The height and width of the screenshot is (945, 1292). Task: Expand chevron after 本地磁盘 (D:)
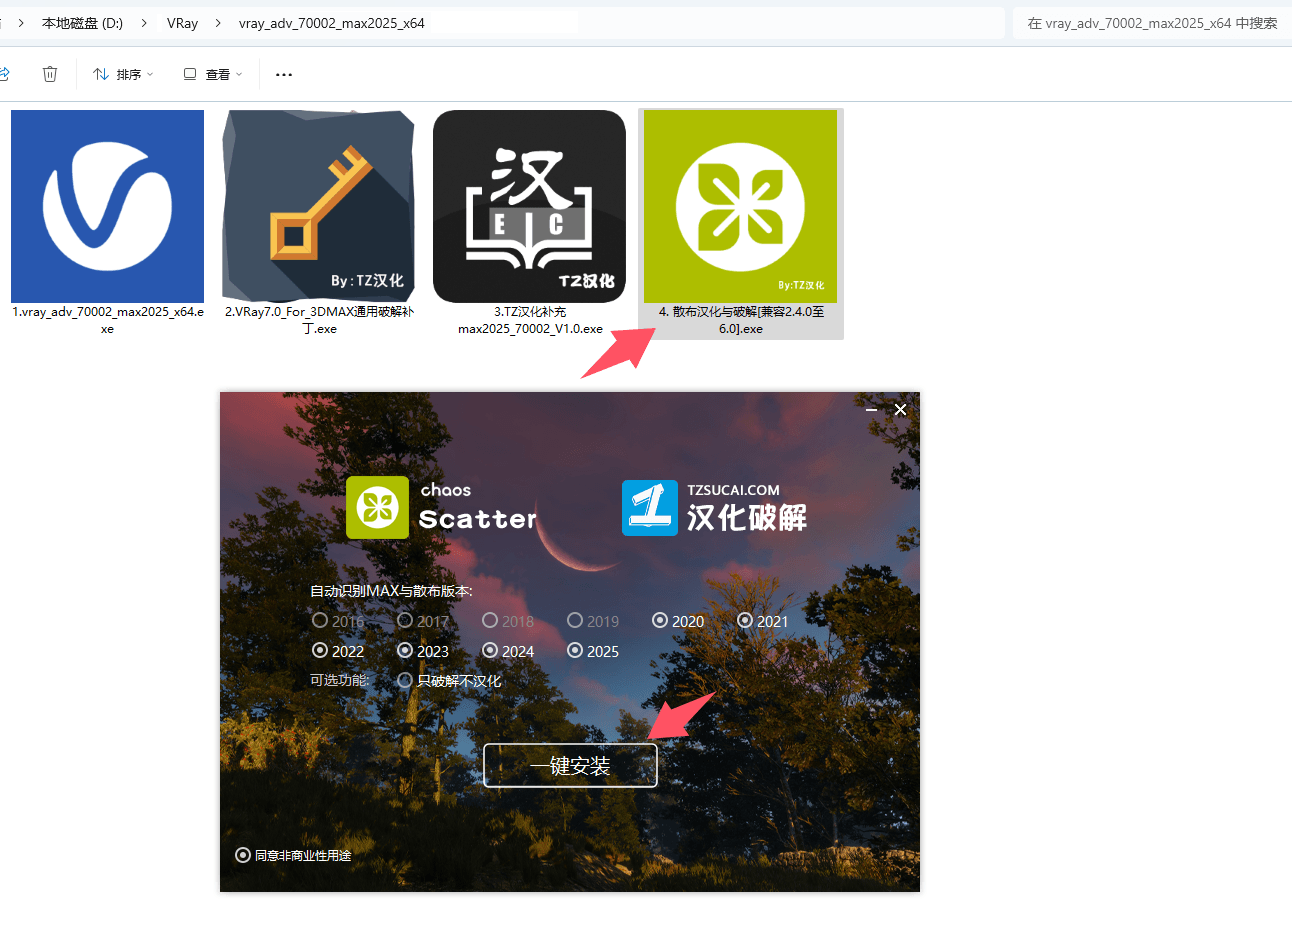(x=145, y=23)
